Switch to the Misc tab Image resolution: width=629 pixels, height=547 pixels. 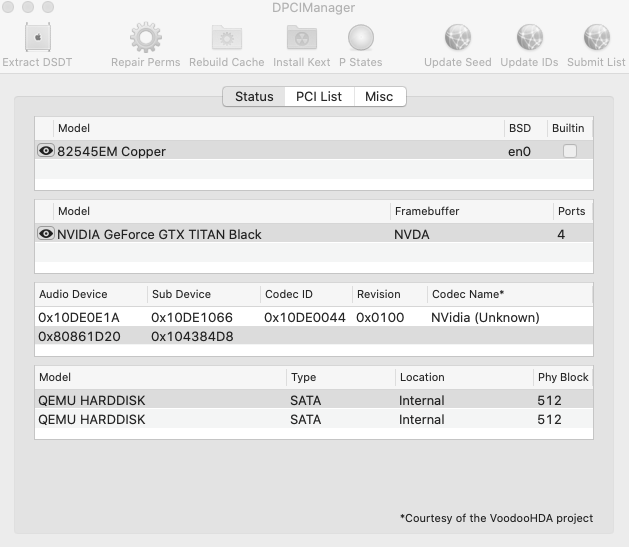pos(379,97)
